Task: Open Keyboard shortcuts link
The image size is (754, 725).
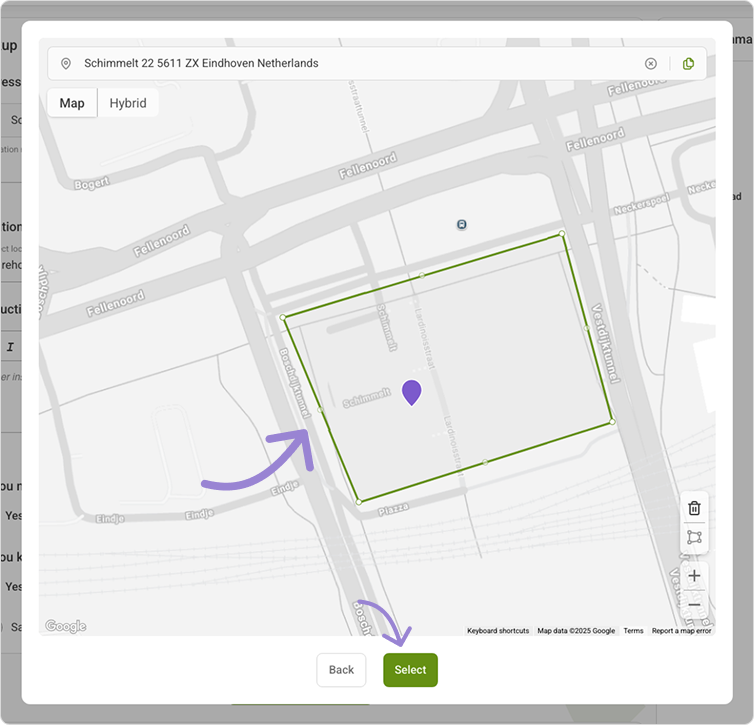Action: click(498, 631)
